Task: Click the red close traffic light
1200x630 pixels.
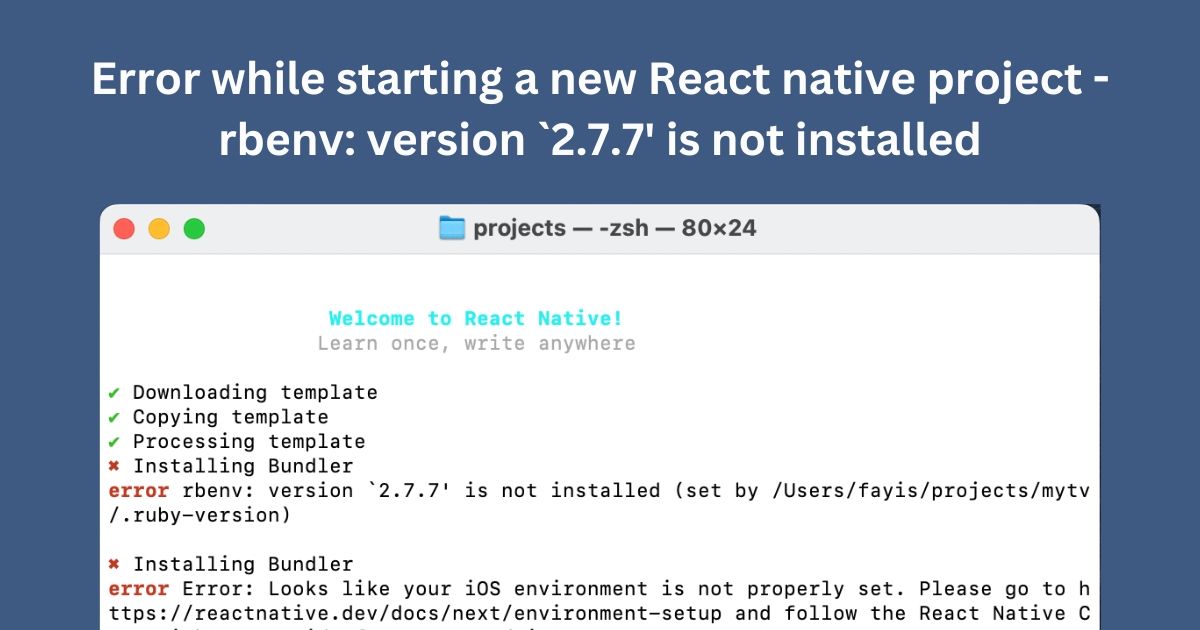Action: point(124,228)
